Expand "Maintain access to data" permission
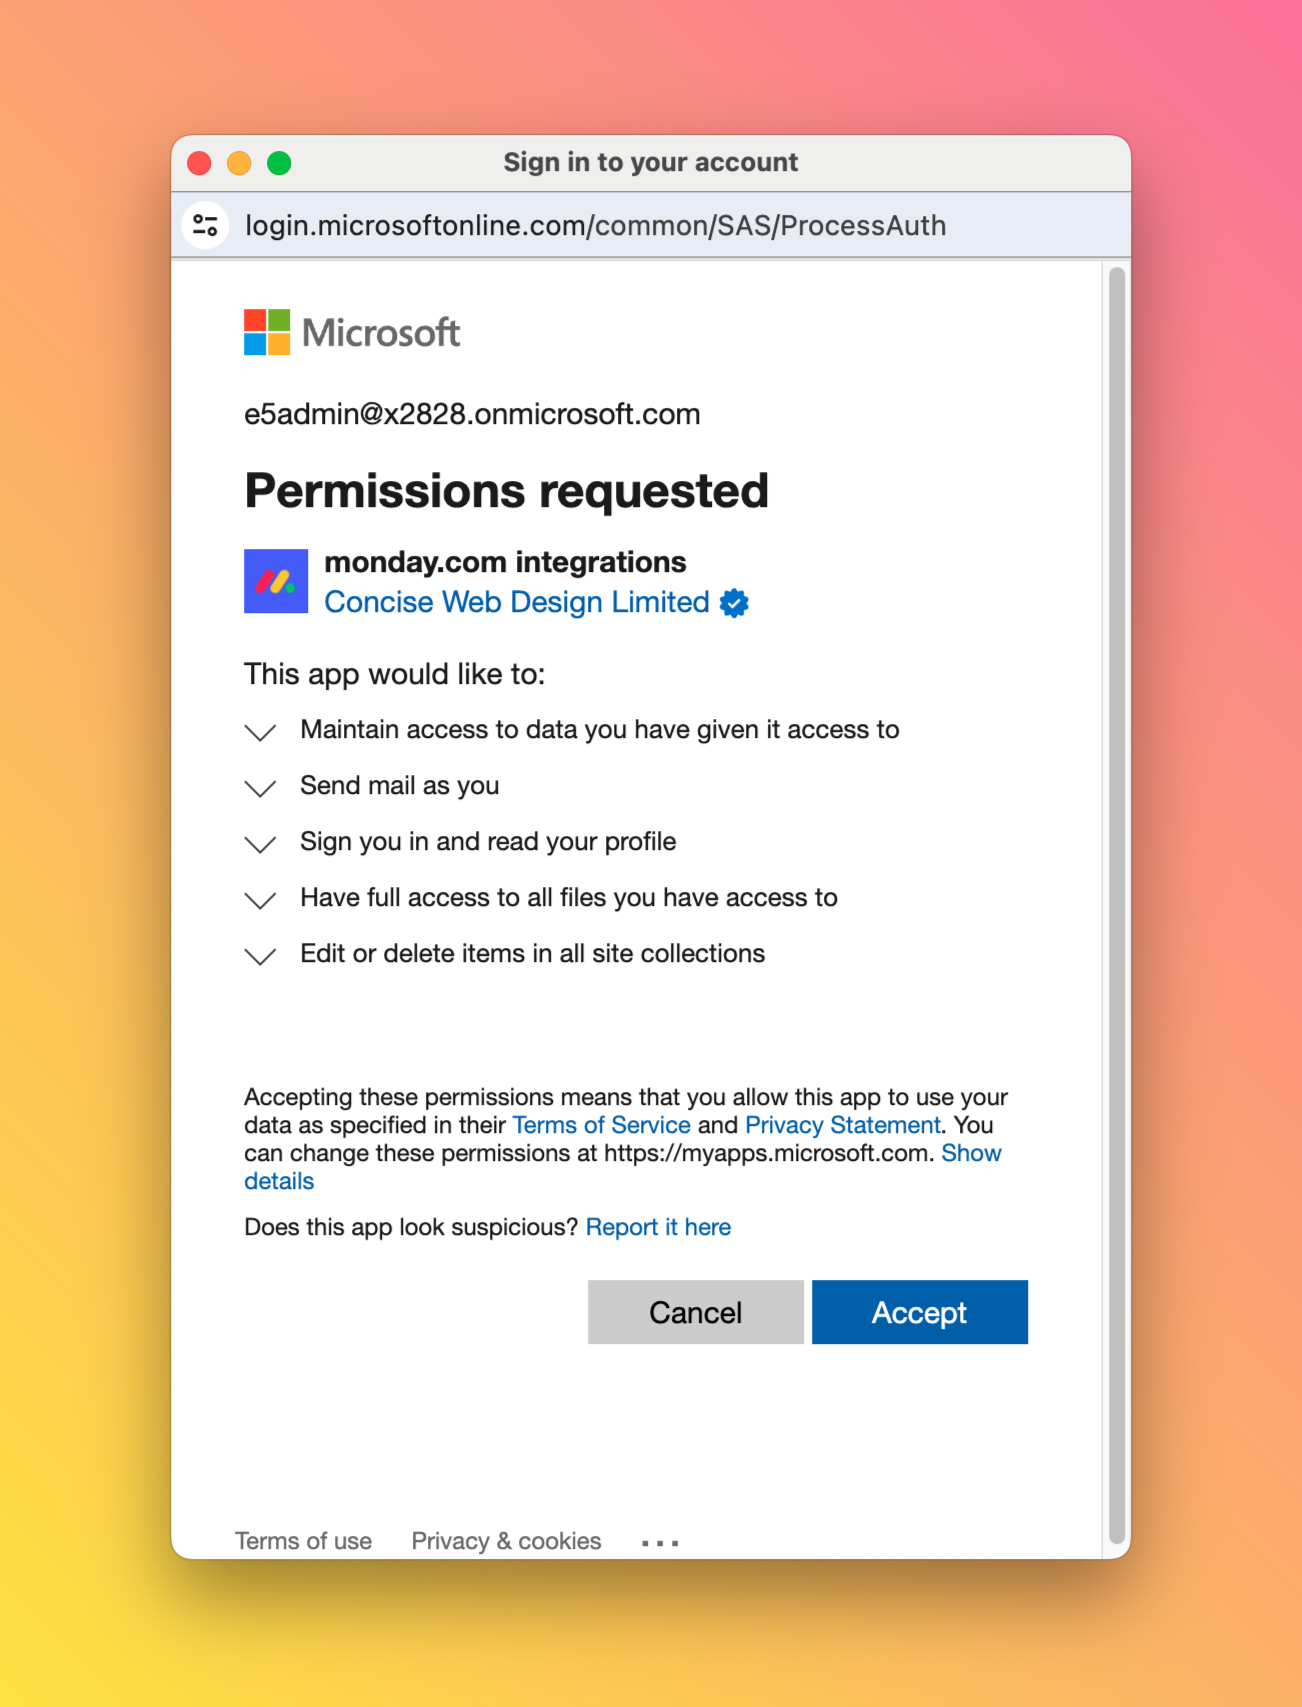 click(260, 732)
